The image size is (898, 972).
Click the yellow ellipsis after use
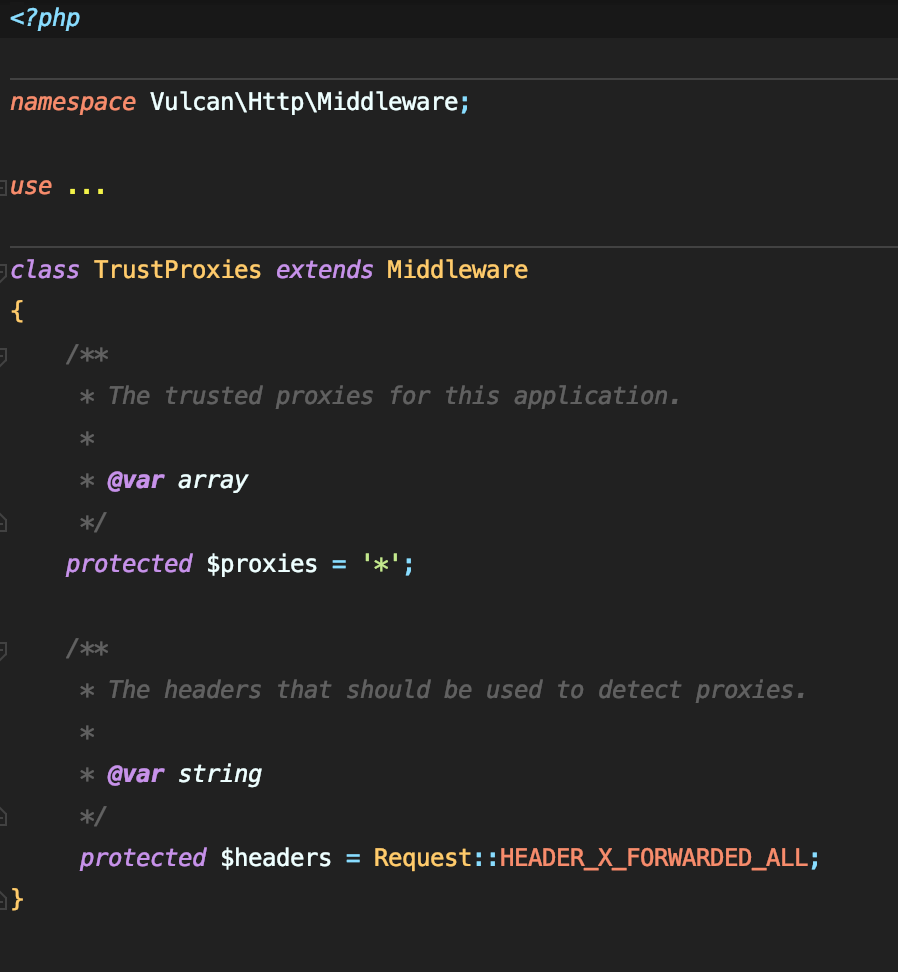(86, 187)
